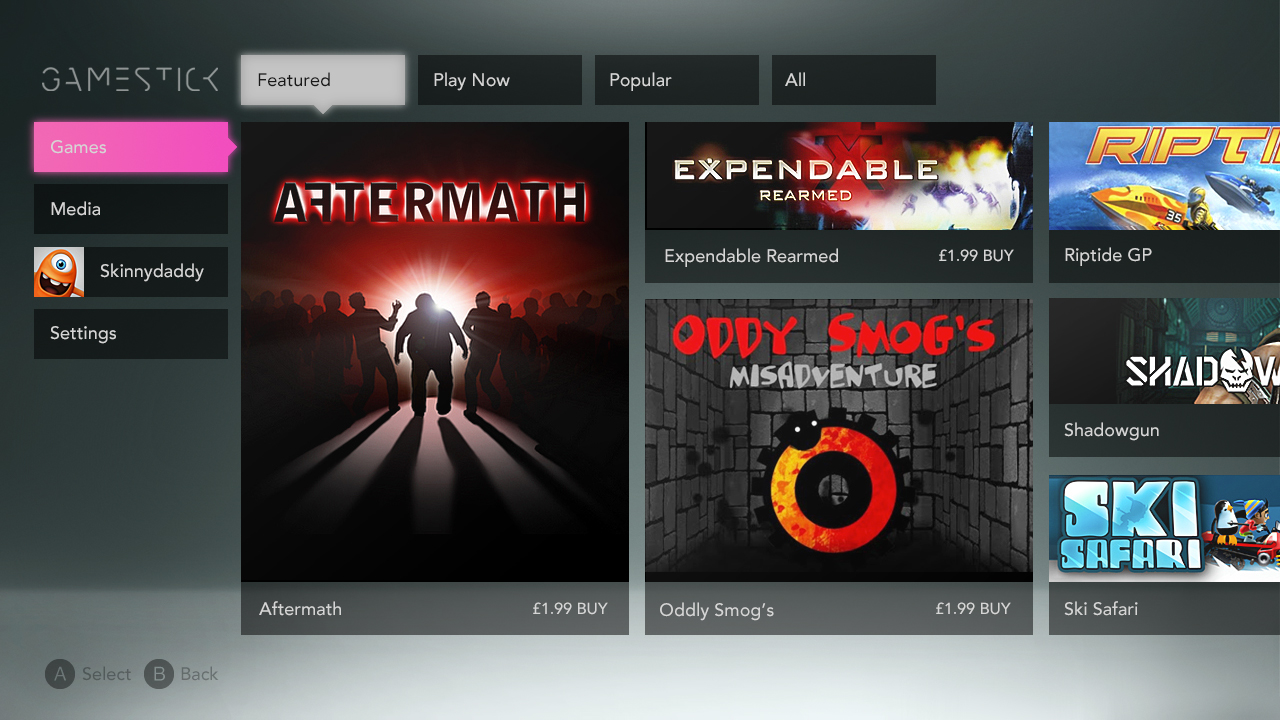Open the Ski Safari banner image
The image size is (1280, 720).
point(1164,528)
